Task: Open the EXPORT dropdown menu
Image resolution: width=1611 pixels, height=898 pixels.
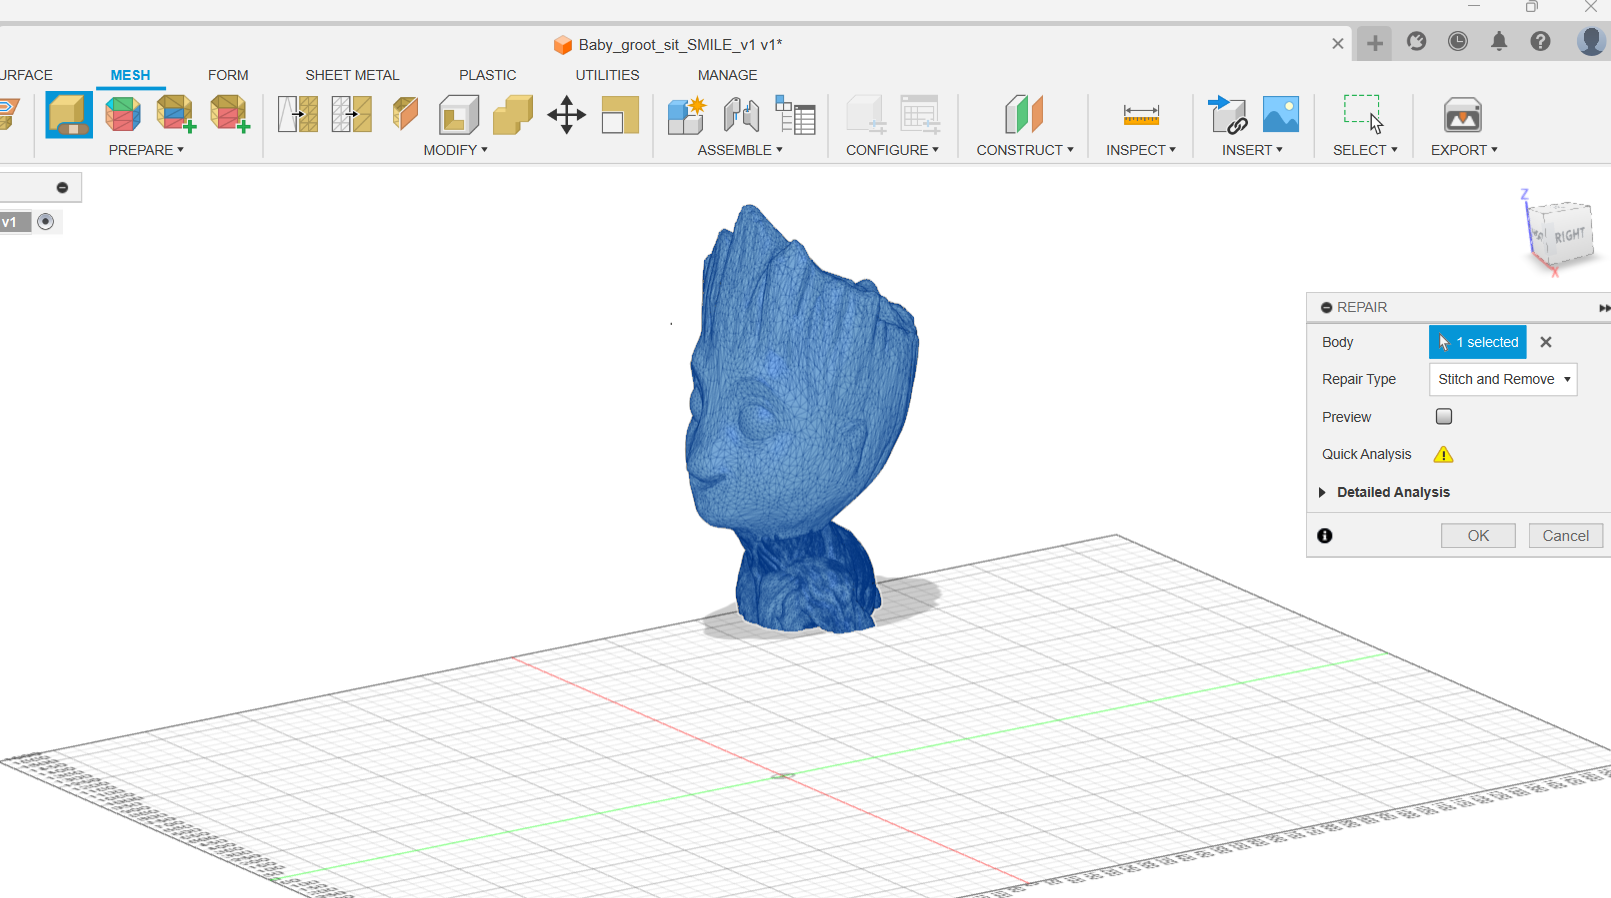Action: click(x=1464, y=150)
